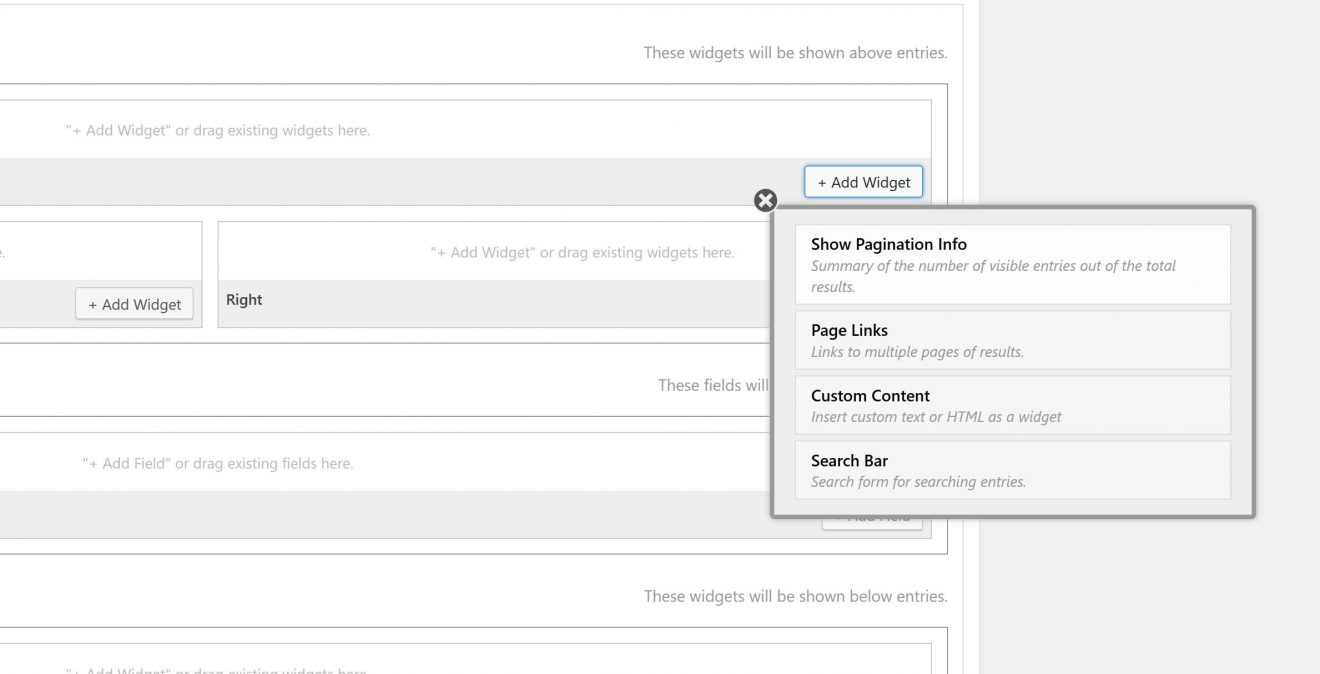The width and height of the screenshot is (1320, 674).
Task: Click Add Widget in the left column
Action: tap(134, 303)
